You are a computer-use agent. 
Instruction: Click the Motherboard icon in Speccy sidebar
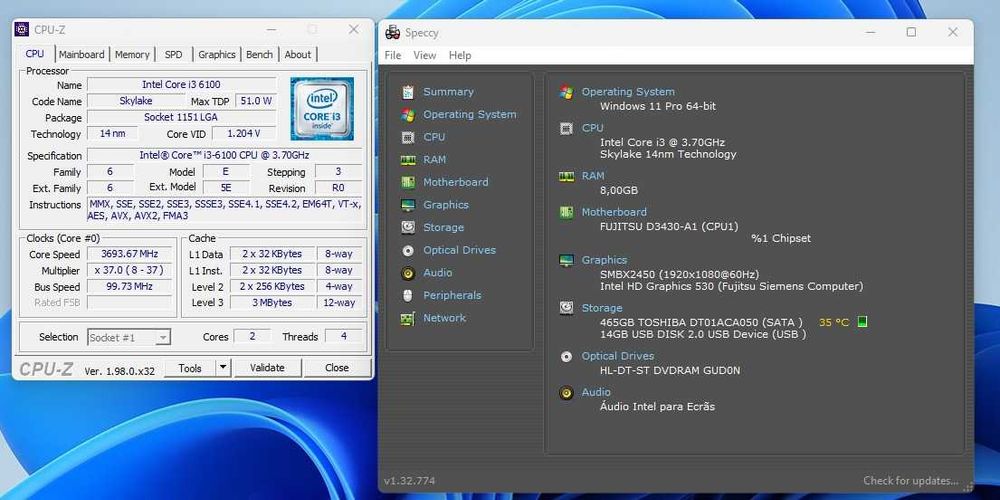tap(408, 182)
